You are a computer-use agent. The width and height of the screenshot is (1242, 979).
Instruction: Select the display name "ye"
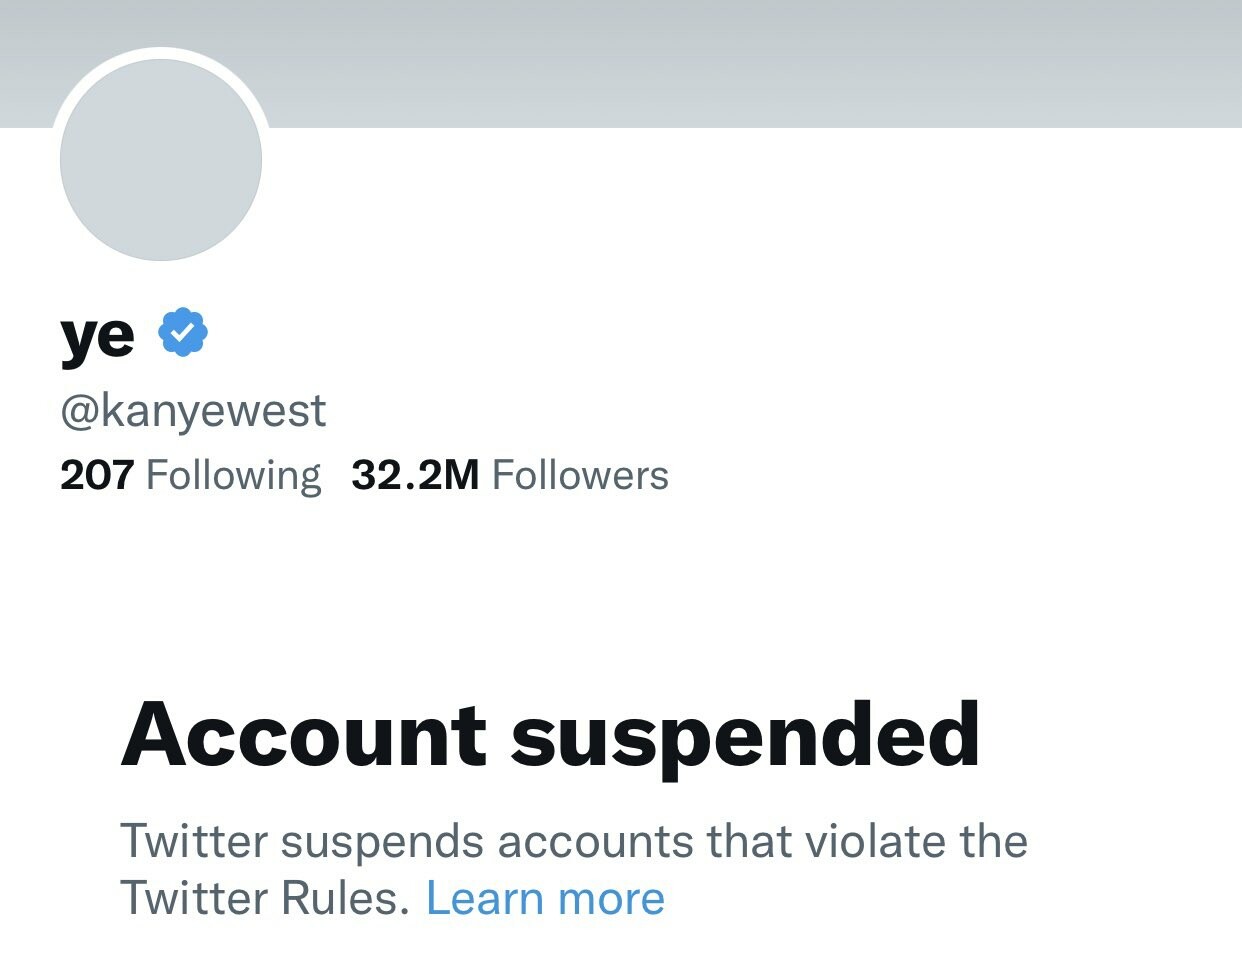97,336
